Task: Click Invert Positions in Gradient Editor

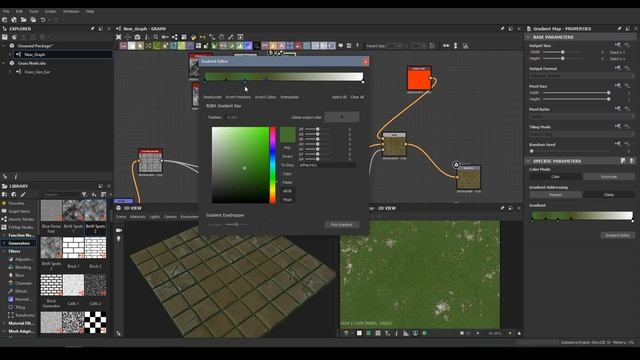Action: tap(238, 97)
